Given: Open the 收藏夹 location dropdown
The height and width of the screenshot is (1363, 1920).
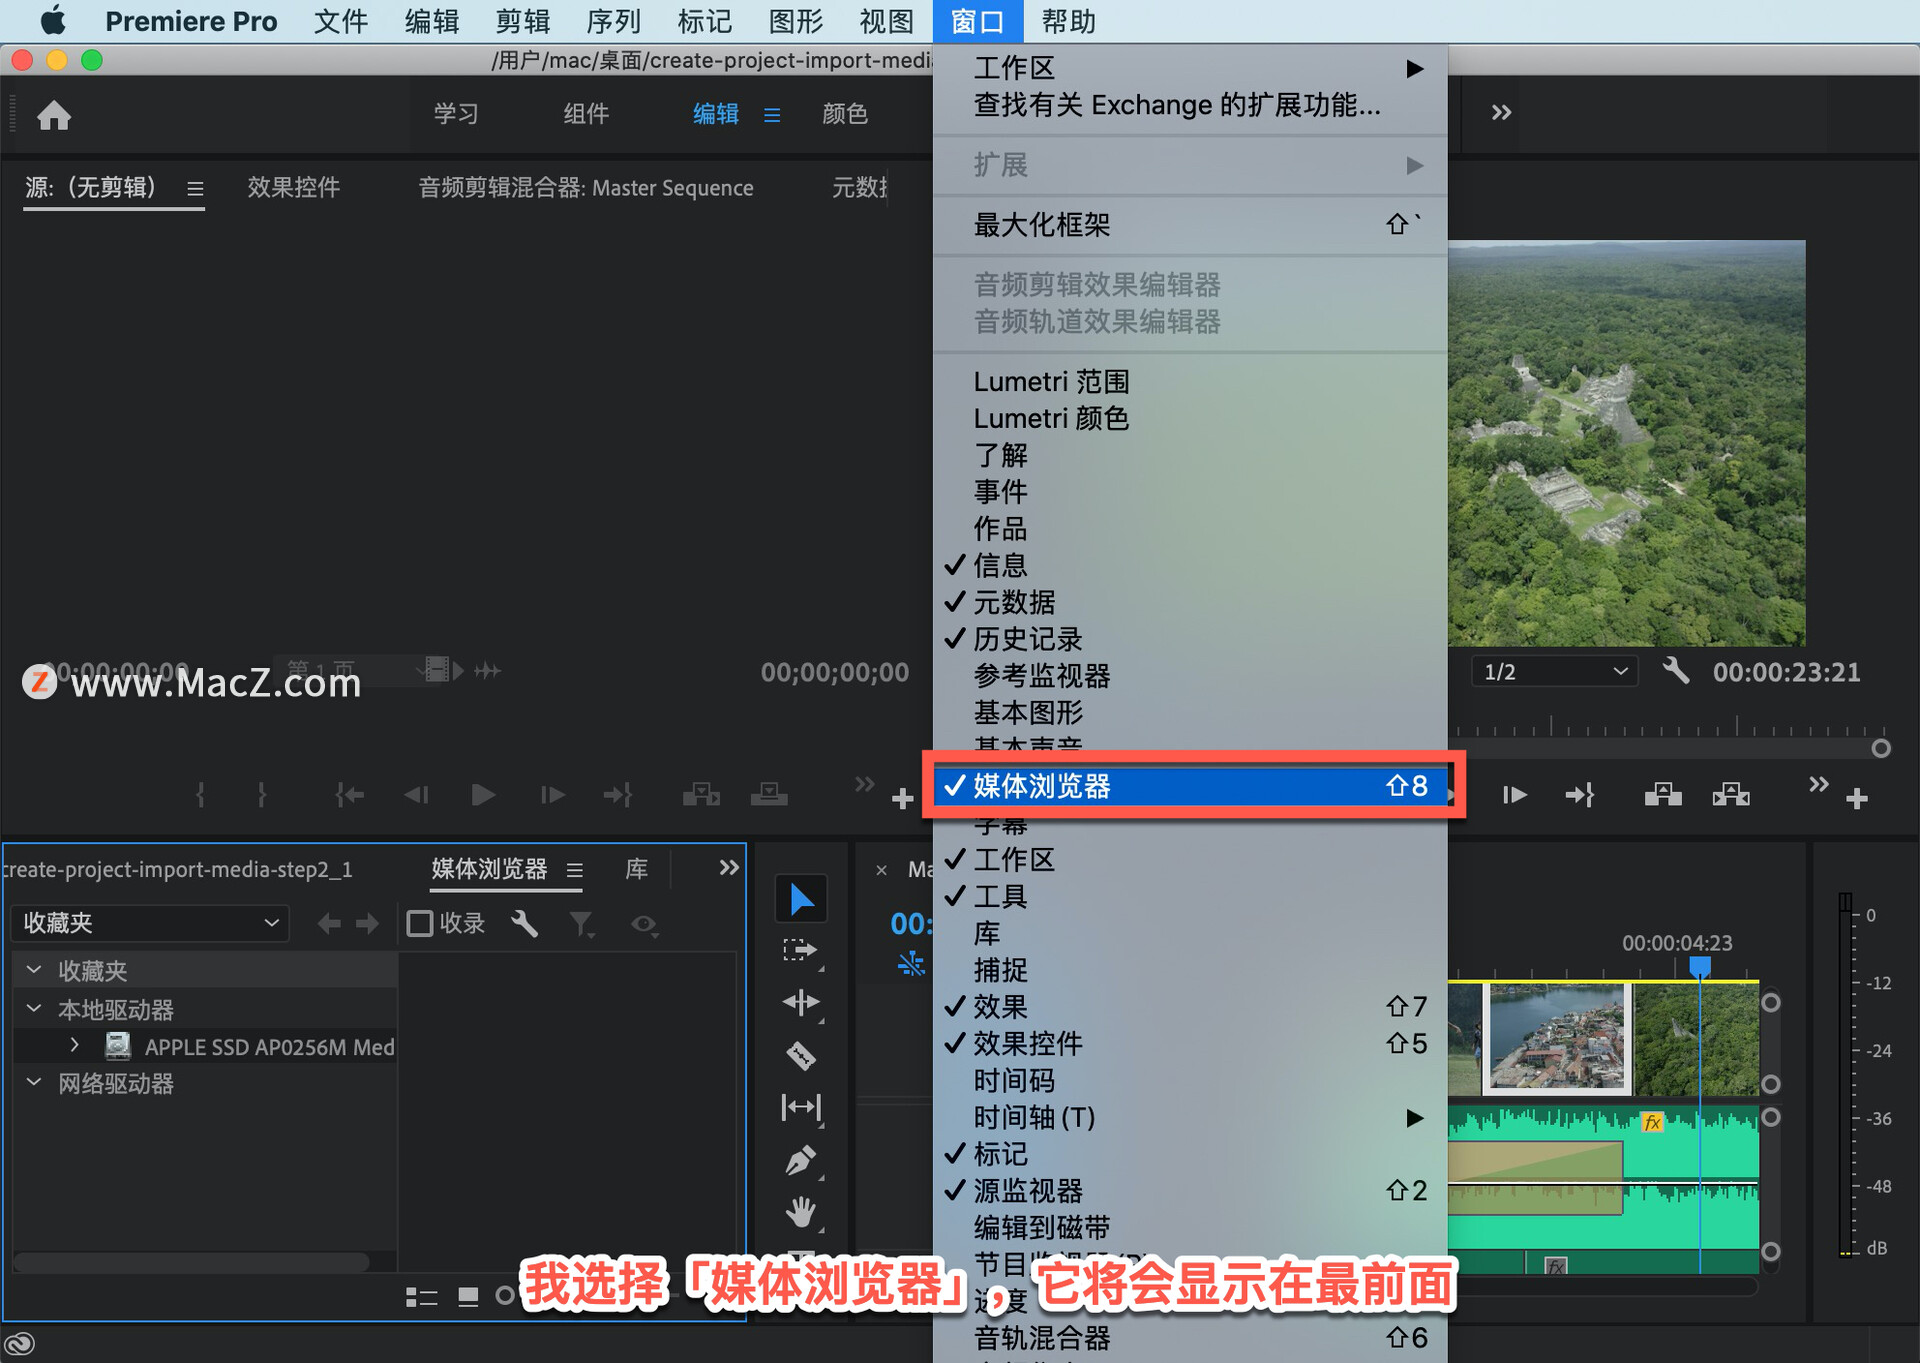Looking at the screenshot, I should click(x=150, y=923).
